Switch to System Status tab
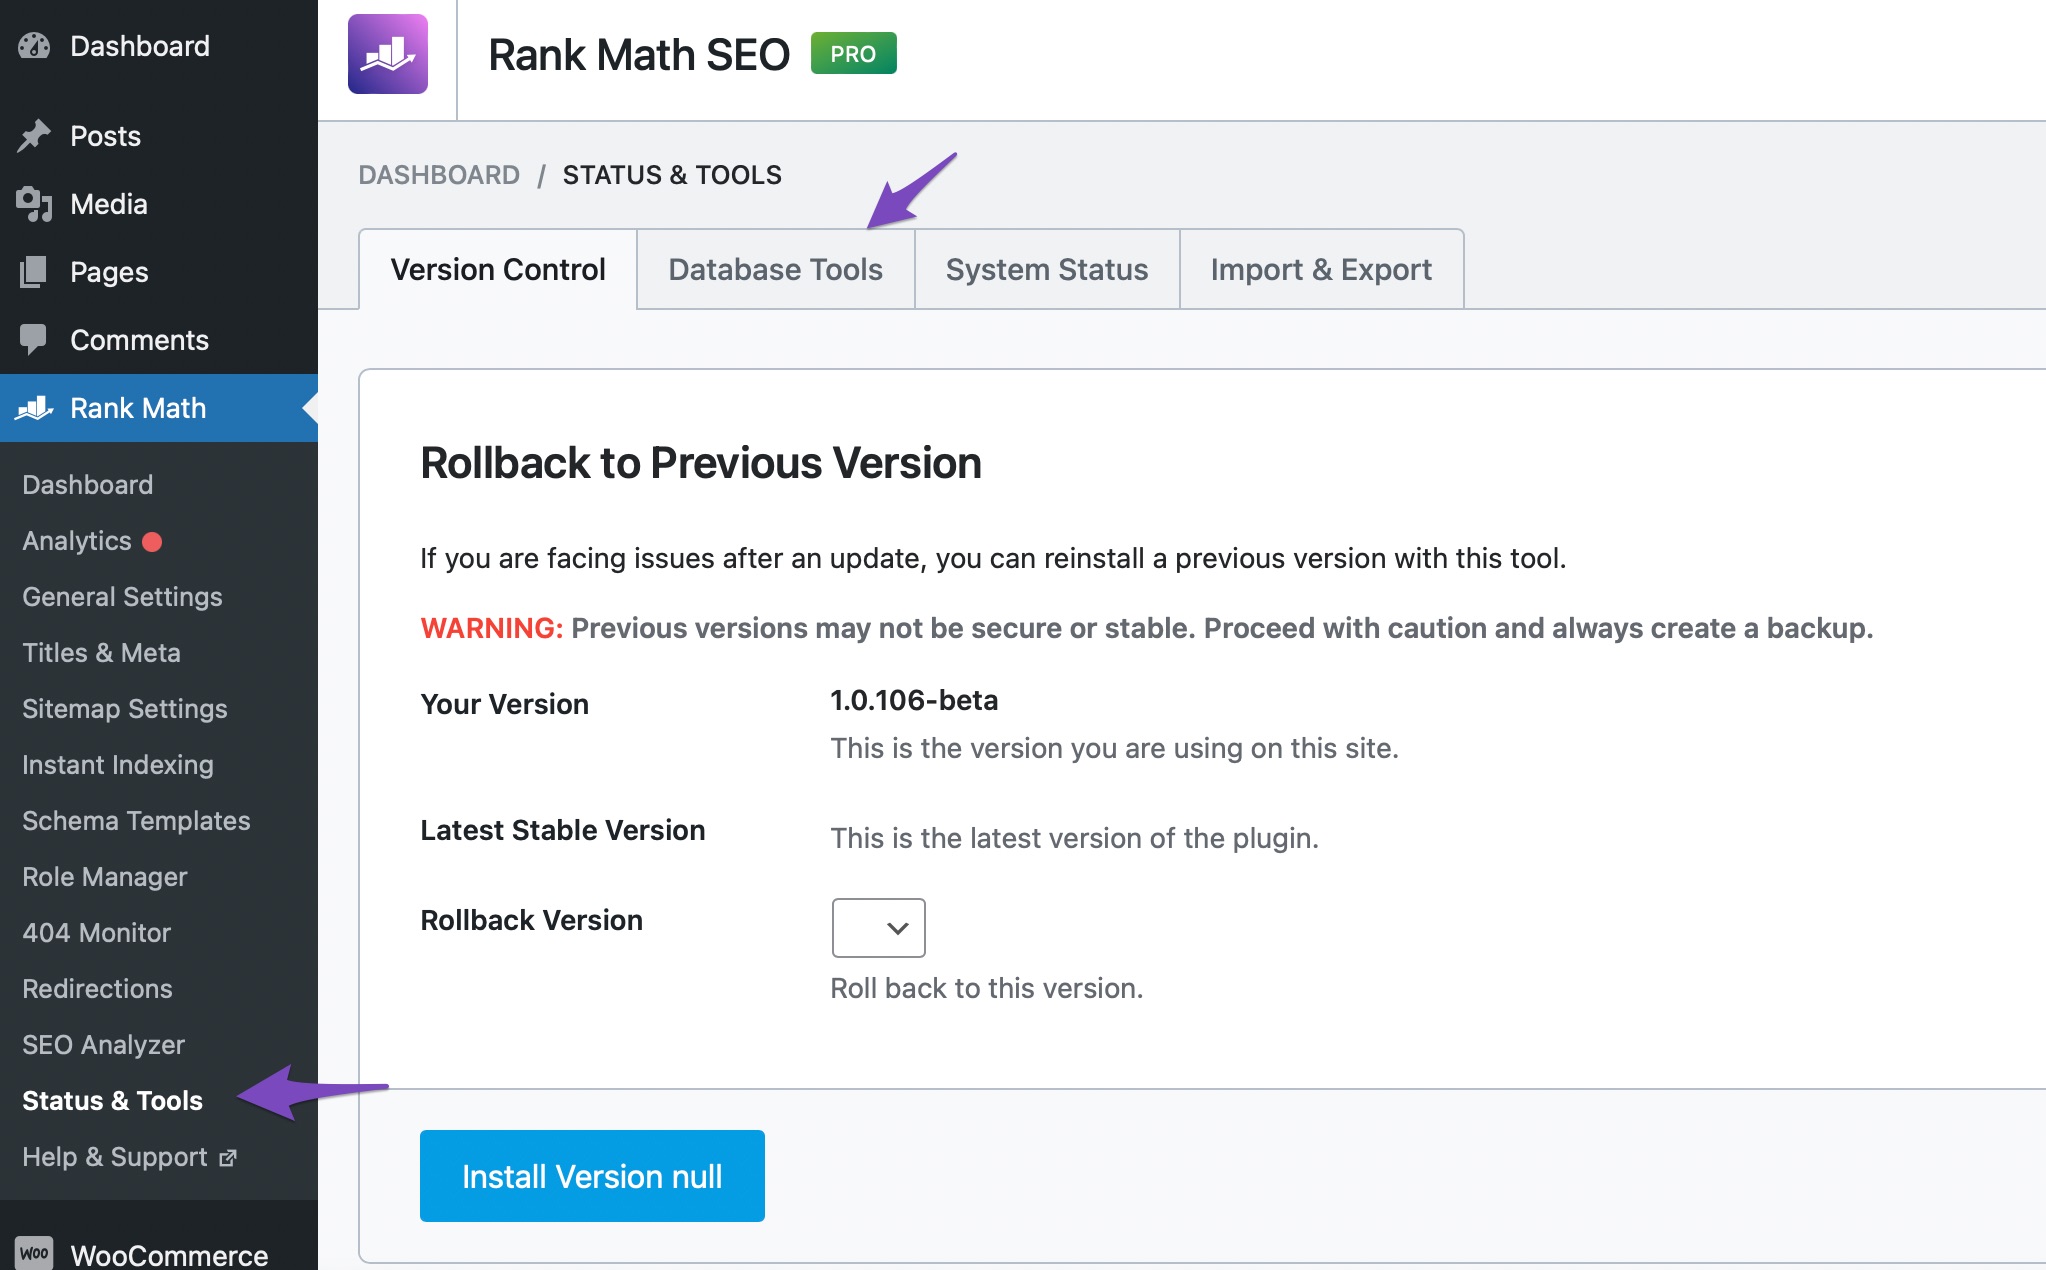 point(1046,268)
